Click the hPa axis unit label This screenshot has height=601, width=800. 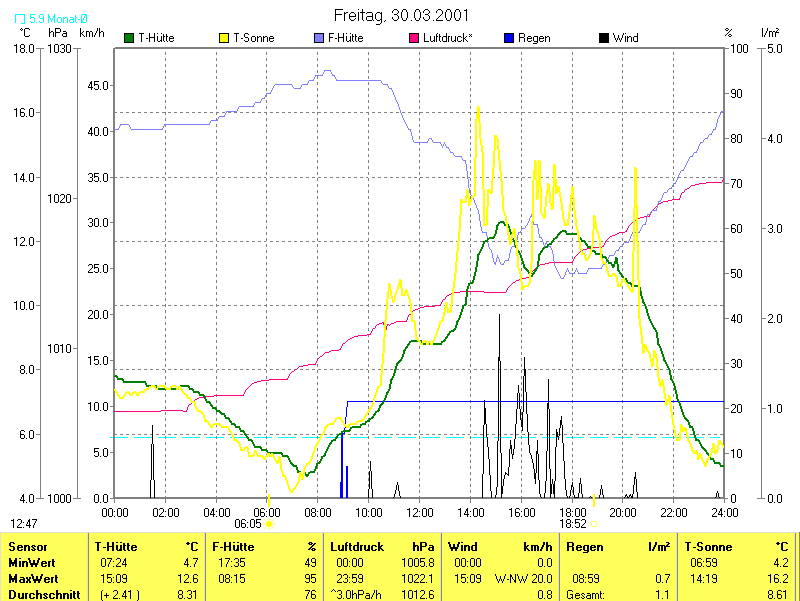[57, 33]
